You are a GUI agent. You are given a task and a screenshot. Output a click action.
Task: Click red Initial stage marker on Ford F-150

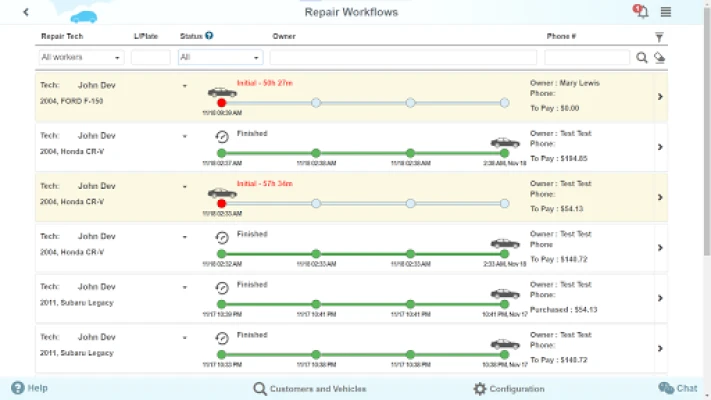222,103
